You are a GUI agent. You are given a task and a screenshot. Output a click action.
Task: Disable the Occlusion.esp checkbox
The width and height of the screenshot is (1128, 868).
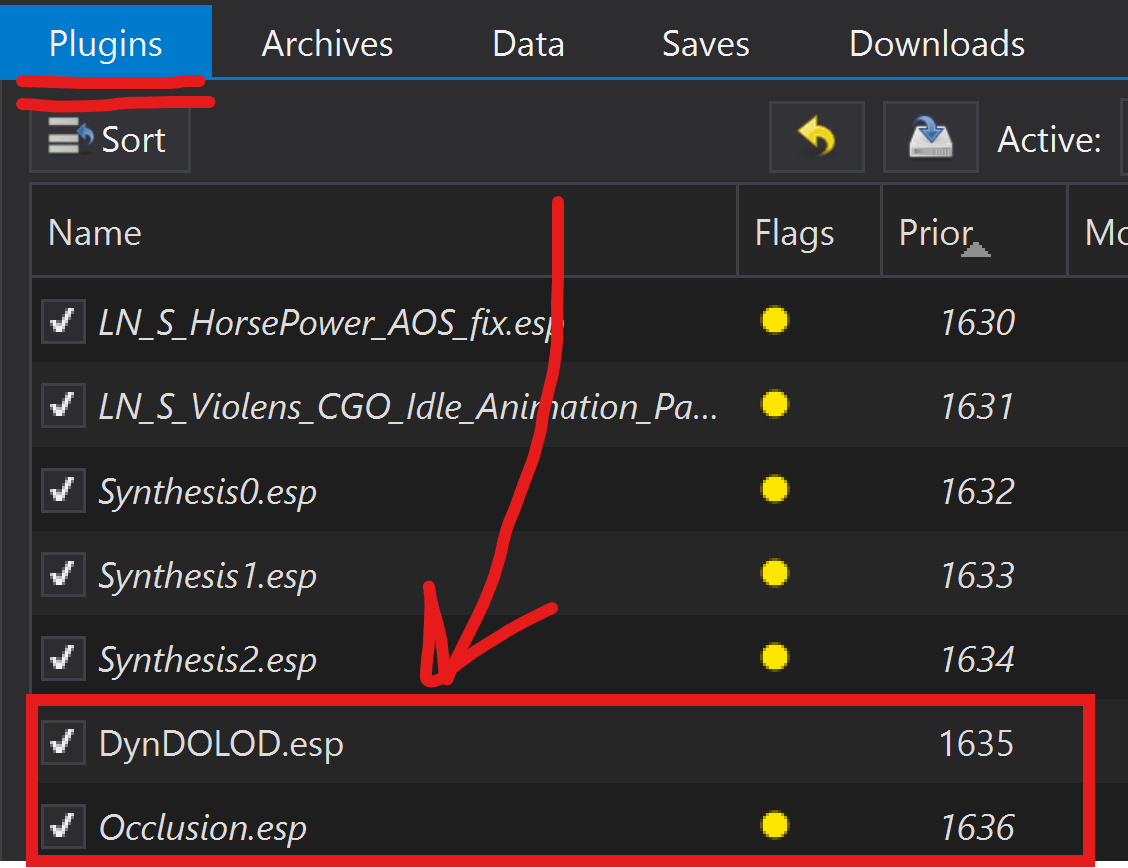64,827
